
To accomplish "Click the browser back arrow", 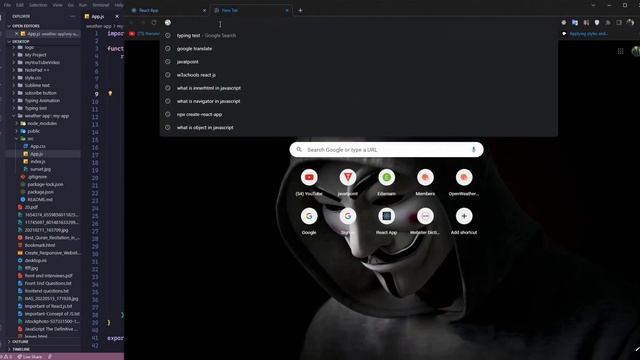I will [x=131, y=22].
